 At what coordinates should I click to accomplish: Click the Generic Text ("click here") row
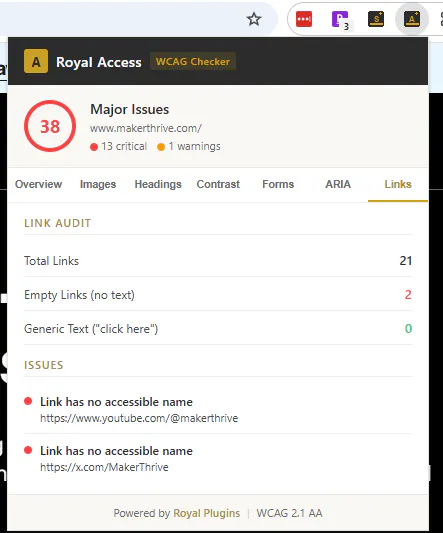pos(218,329)
